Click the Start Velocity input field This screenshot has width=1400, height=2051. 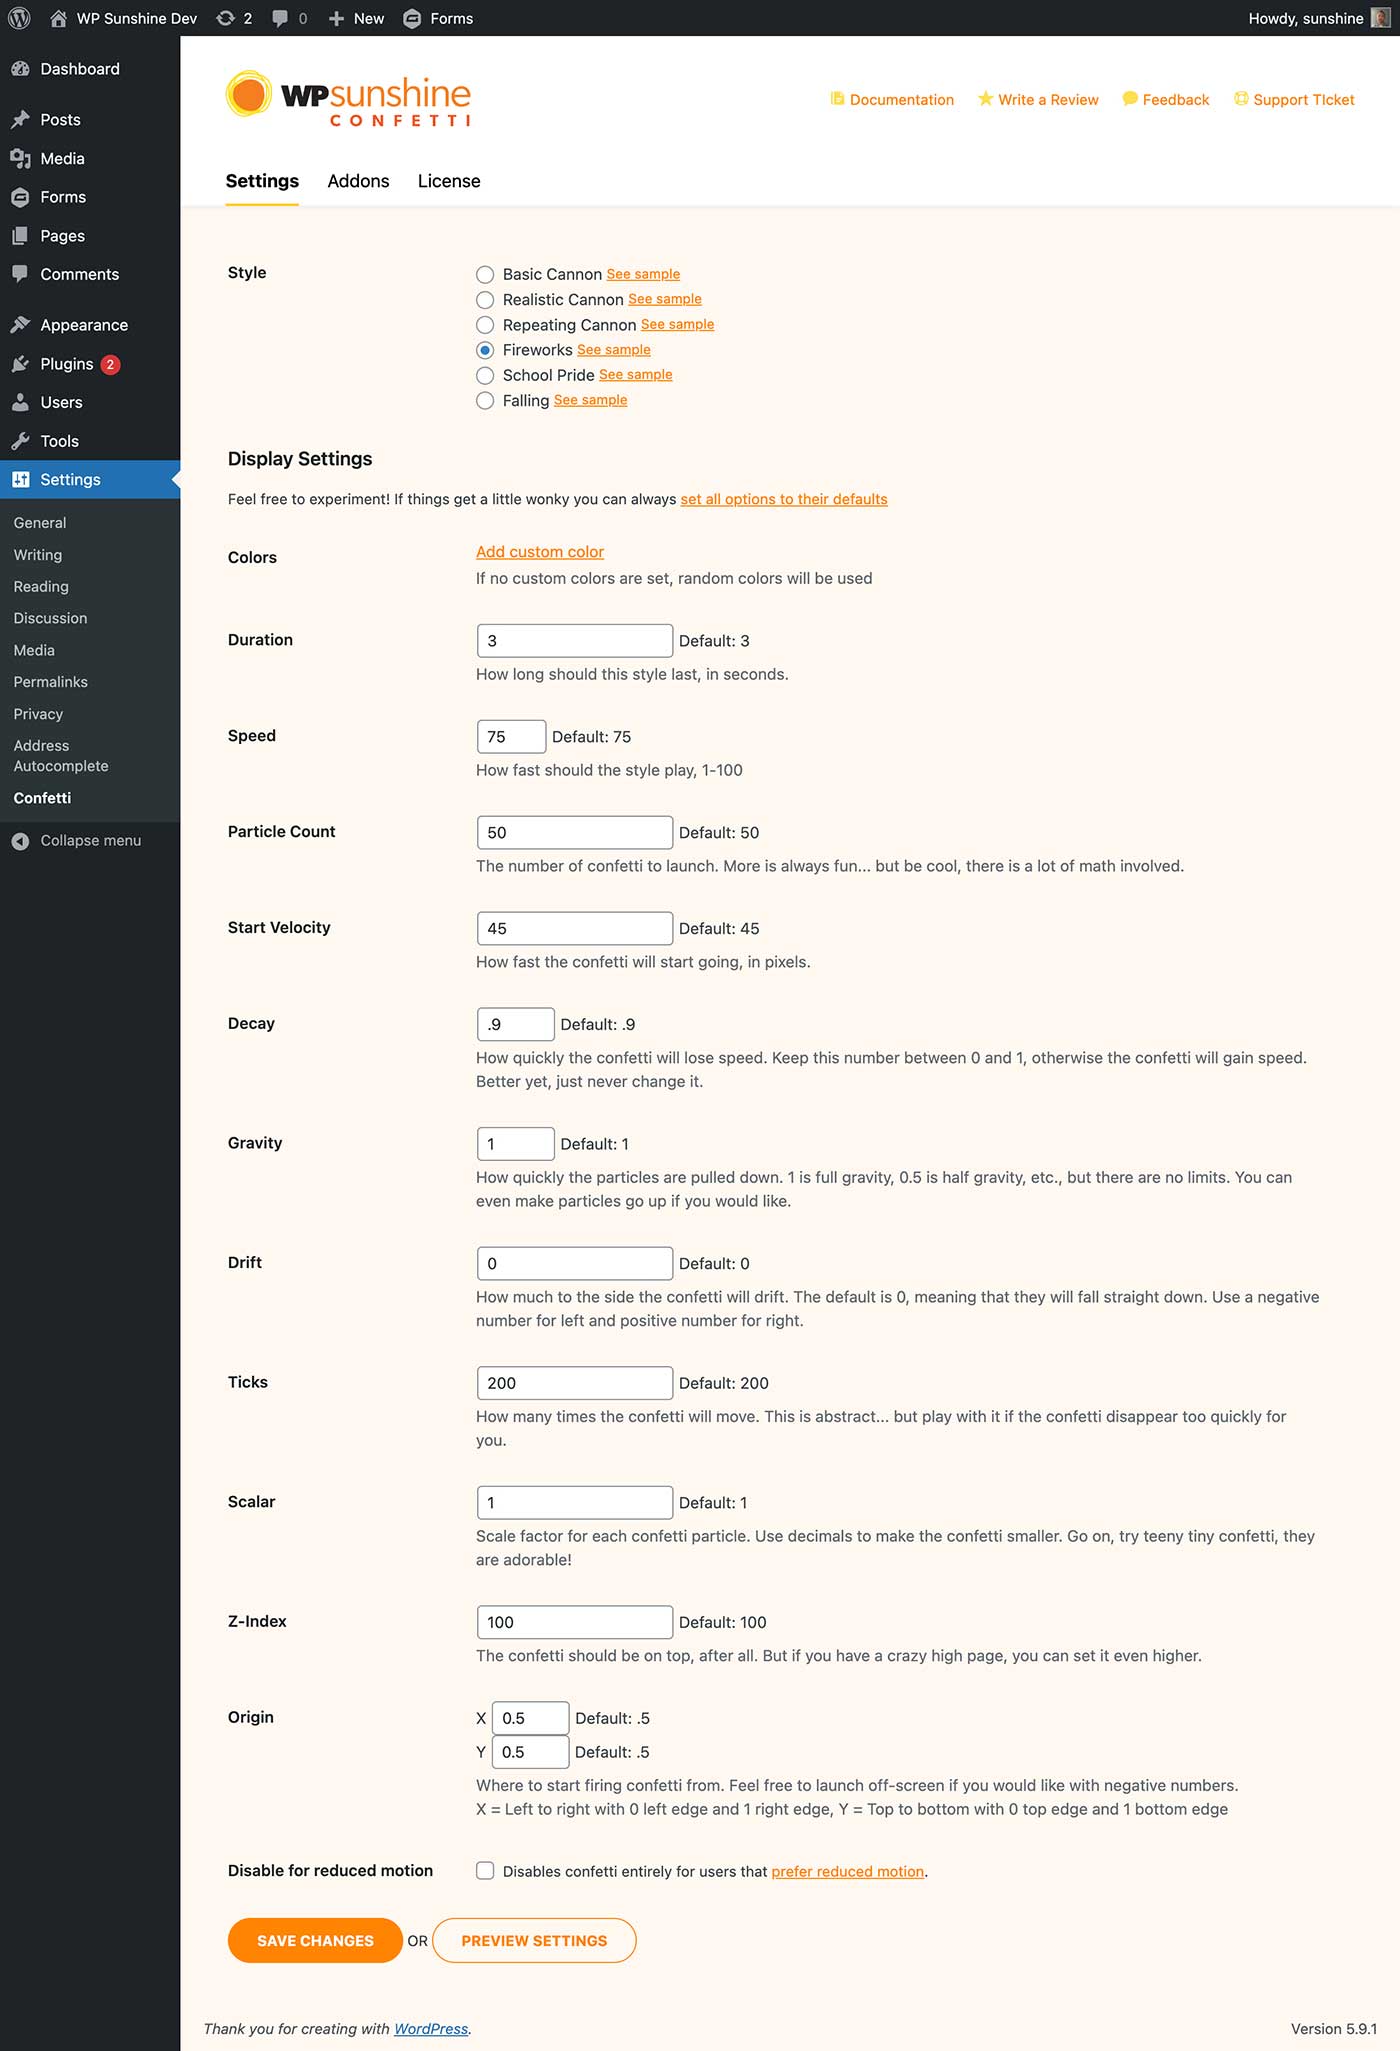[575, 929]
